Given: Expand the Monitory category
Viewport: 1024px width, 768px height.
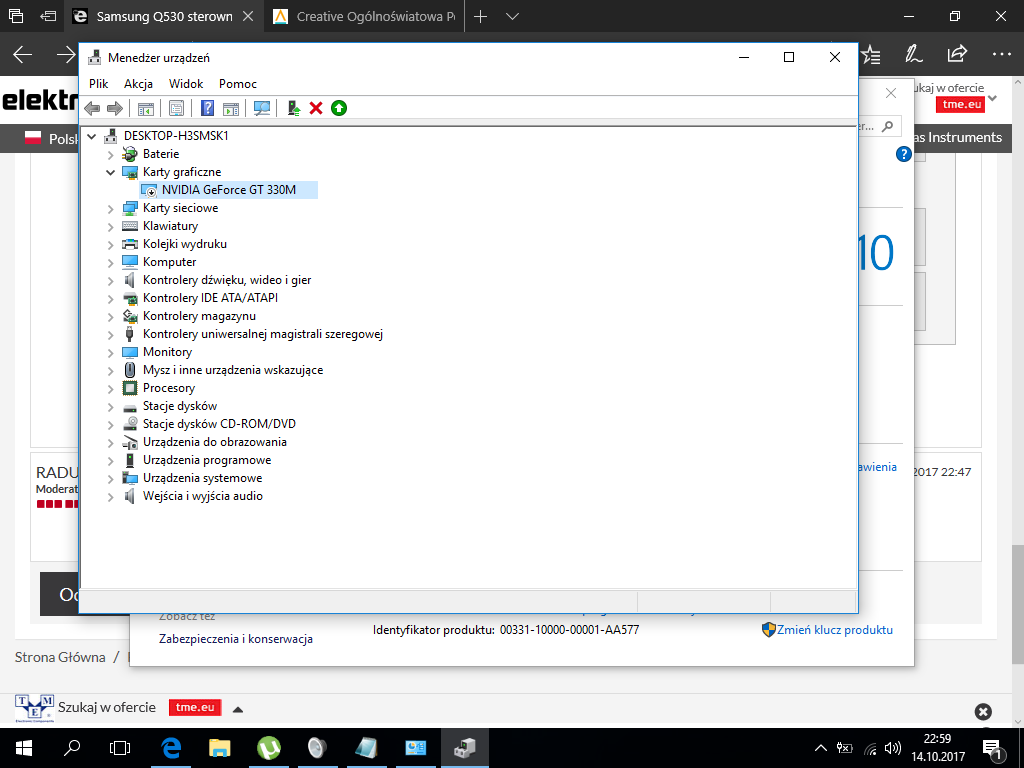Looking at the screenshot, I should point(110,353).
